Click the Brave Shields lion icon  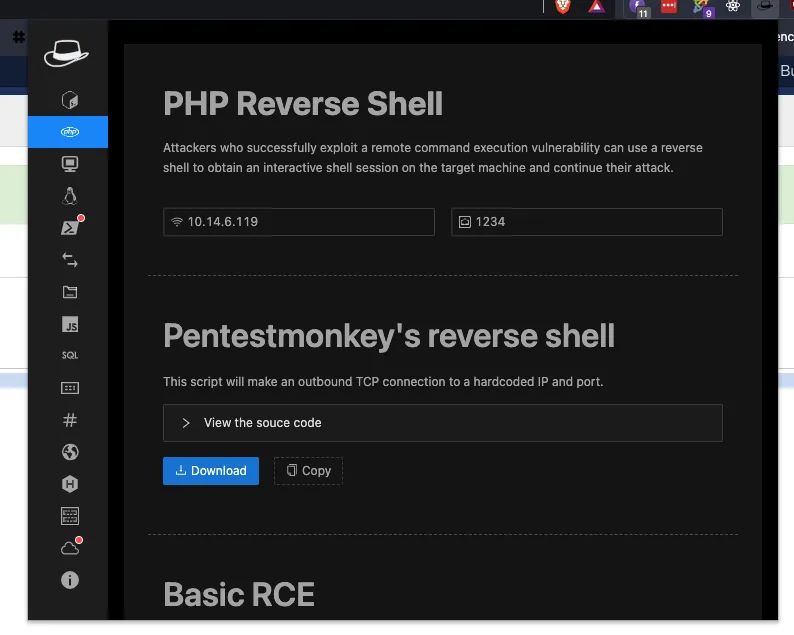click(563, 7)
